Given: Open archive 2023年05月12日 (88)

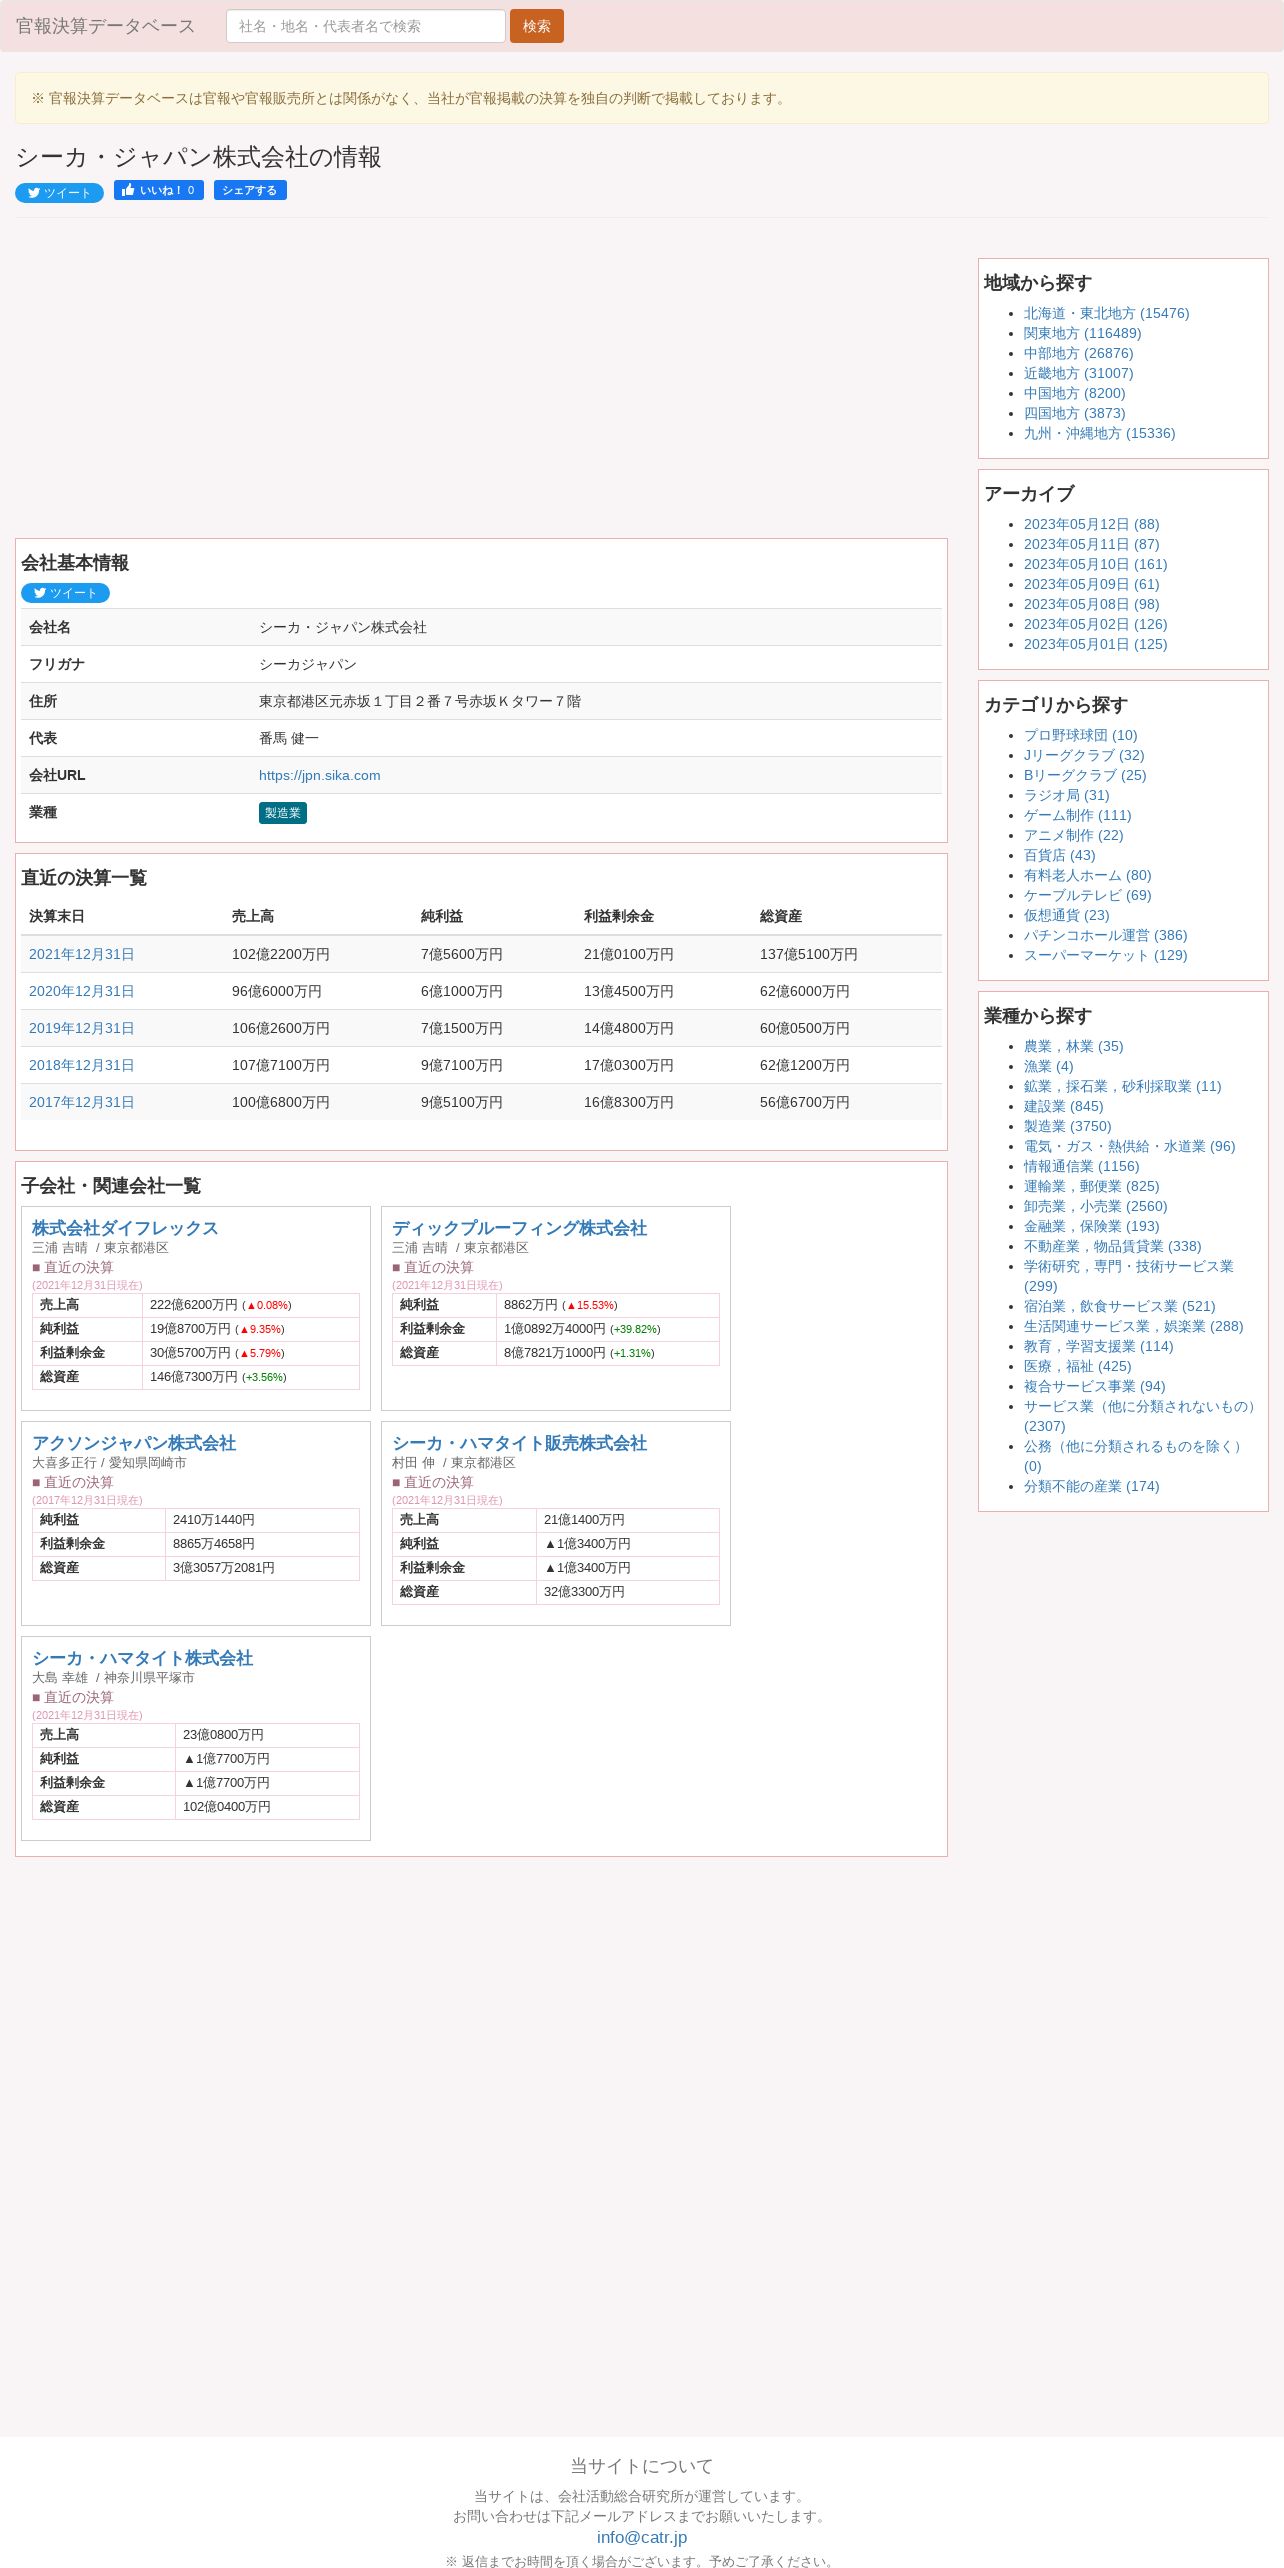Looking at the screenshot, I should coord(1091,524).
